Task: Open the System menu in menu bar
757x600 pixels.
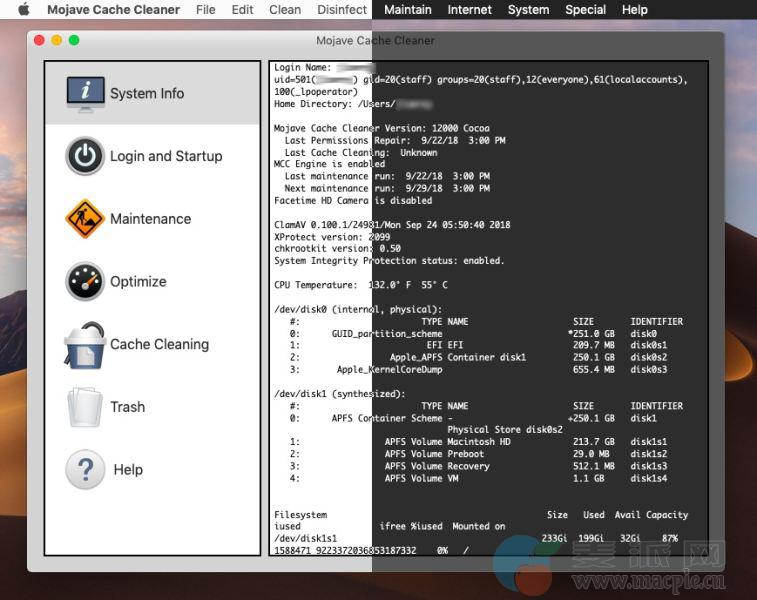Action: coord(528,10)
